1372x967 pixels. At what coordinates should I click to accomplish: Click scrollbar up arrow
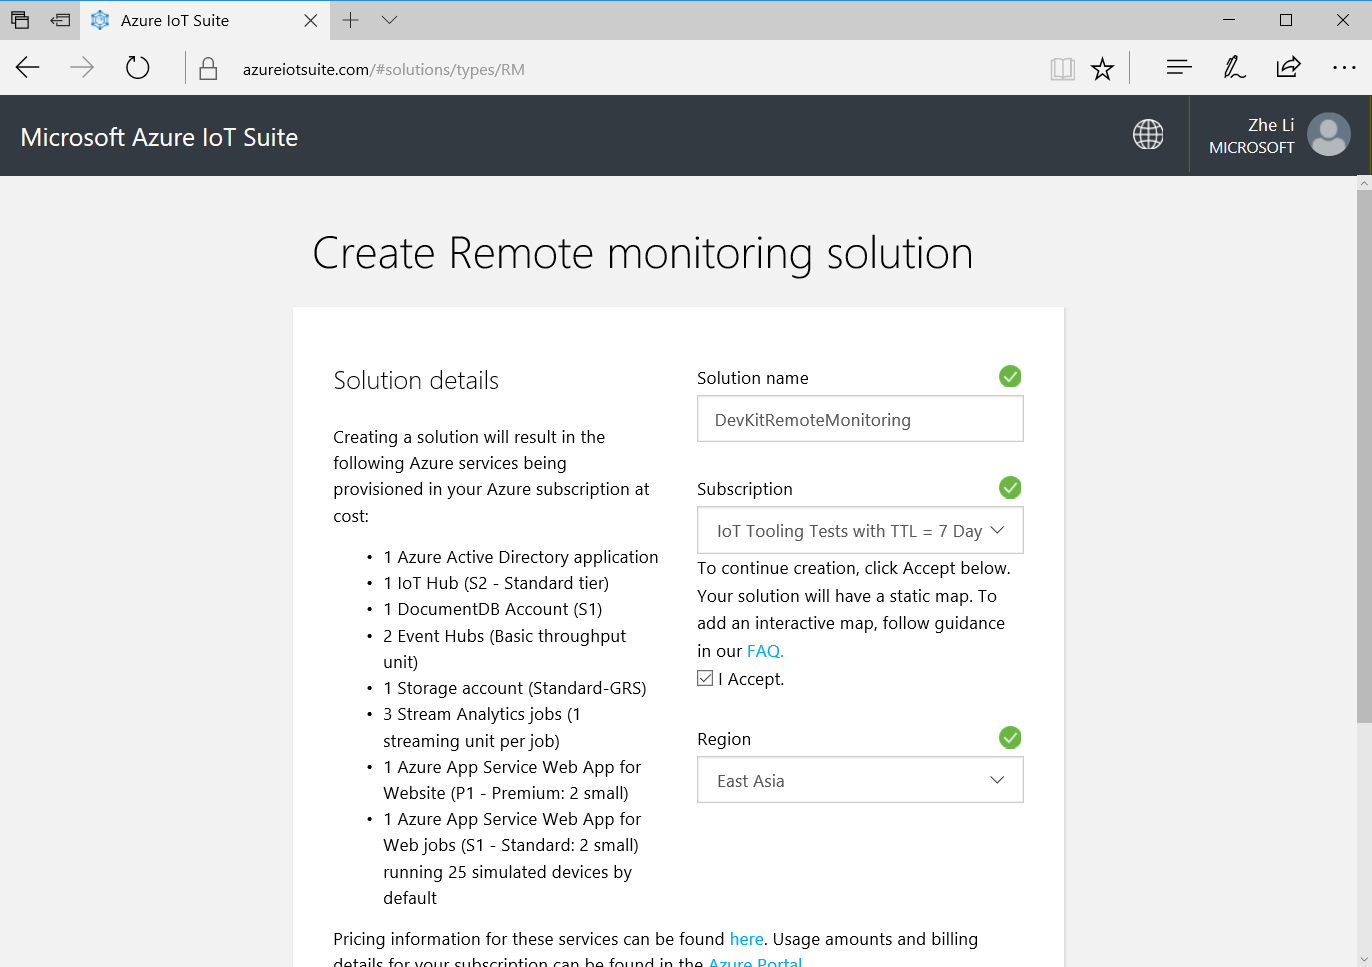1364,183
